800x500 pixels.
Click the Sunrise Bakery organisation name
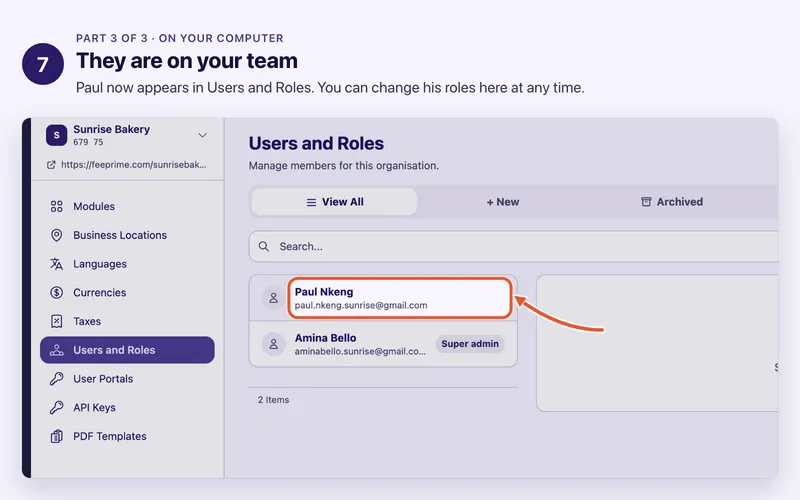coord(112,130)
